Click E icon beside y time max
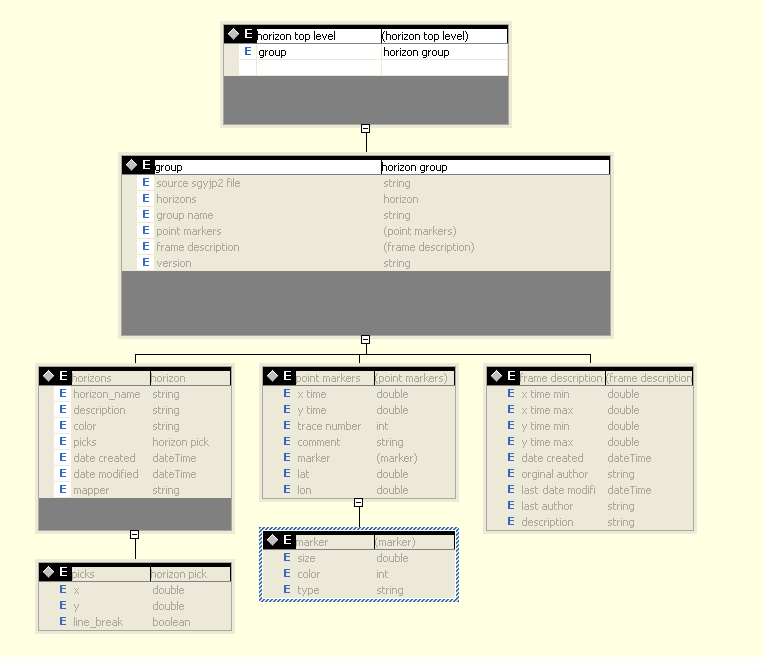The height and width of the screenshot is (657, 764). [x=511, y=441]
